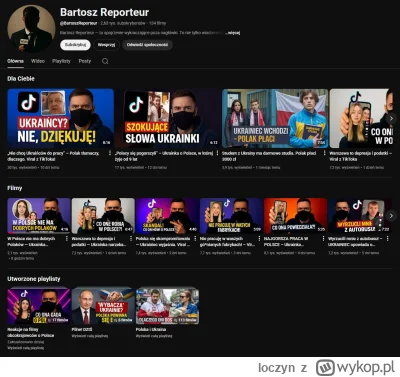This screenshot has height=377, width=400.
Task: Open options menu for 'Nie pracuję w waszych' video
Action: (259, 239)
